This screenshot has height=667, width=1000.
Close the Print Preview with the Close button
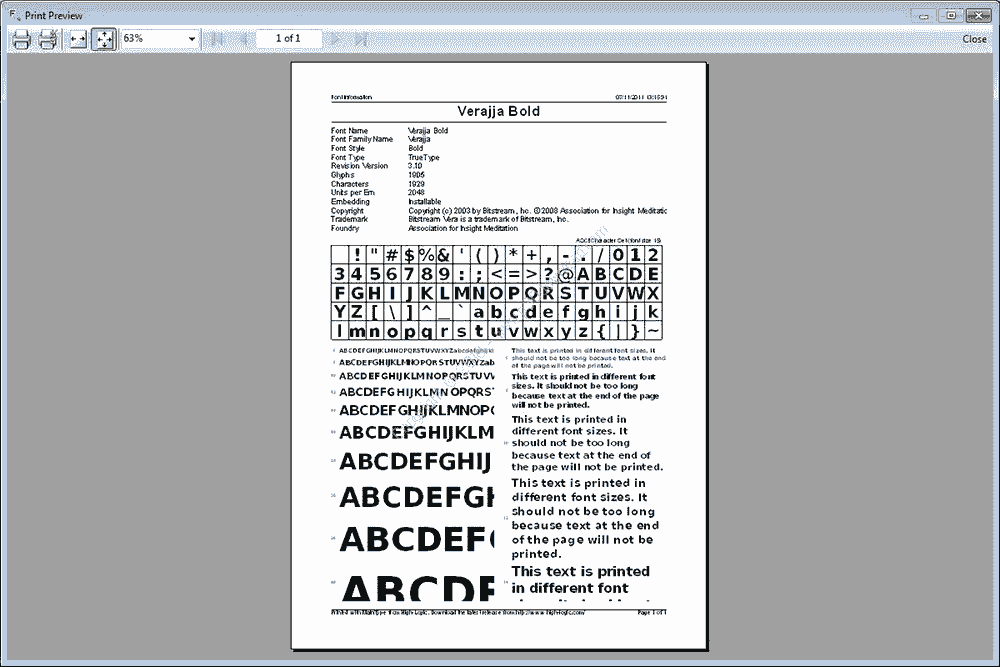[973, 38]
